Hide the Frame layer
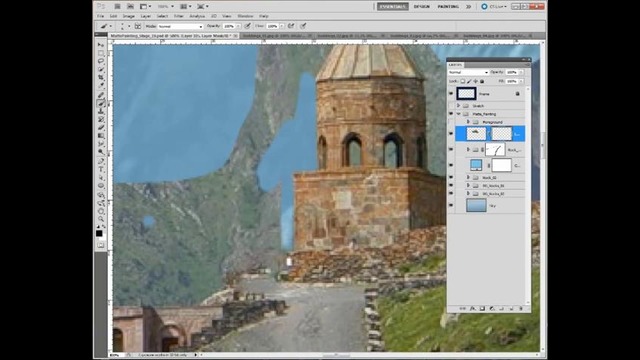The height and width of the screenshot is (360, 640). (451, 94)
